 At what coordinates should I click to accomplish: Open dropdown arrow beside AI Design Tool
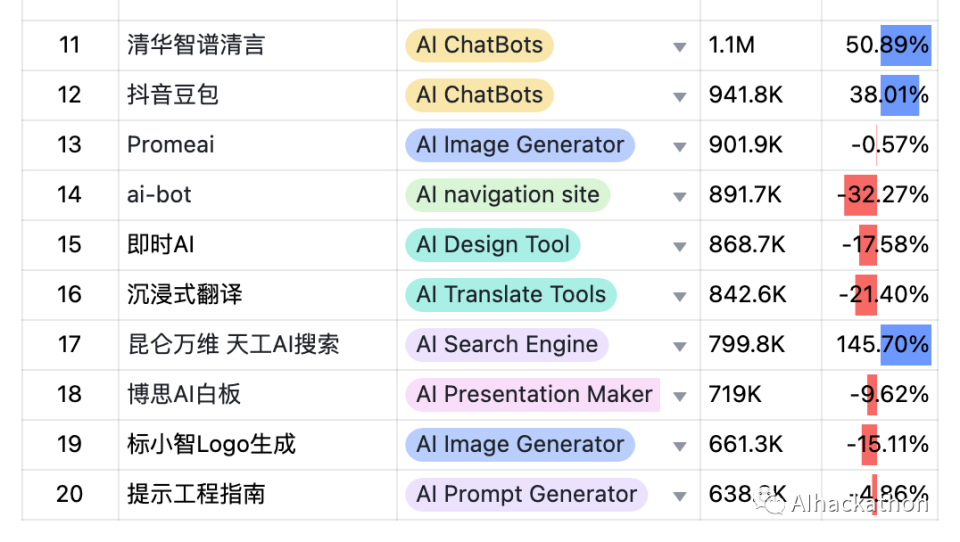pyautogui.click(x=680, y=247)
